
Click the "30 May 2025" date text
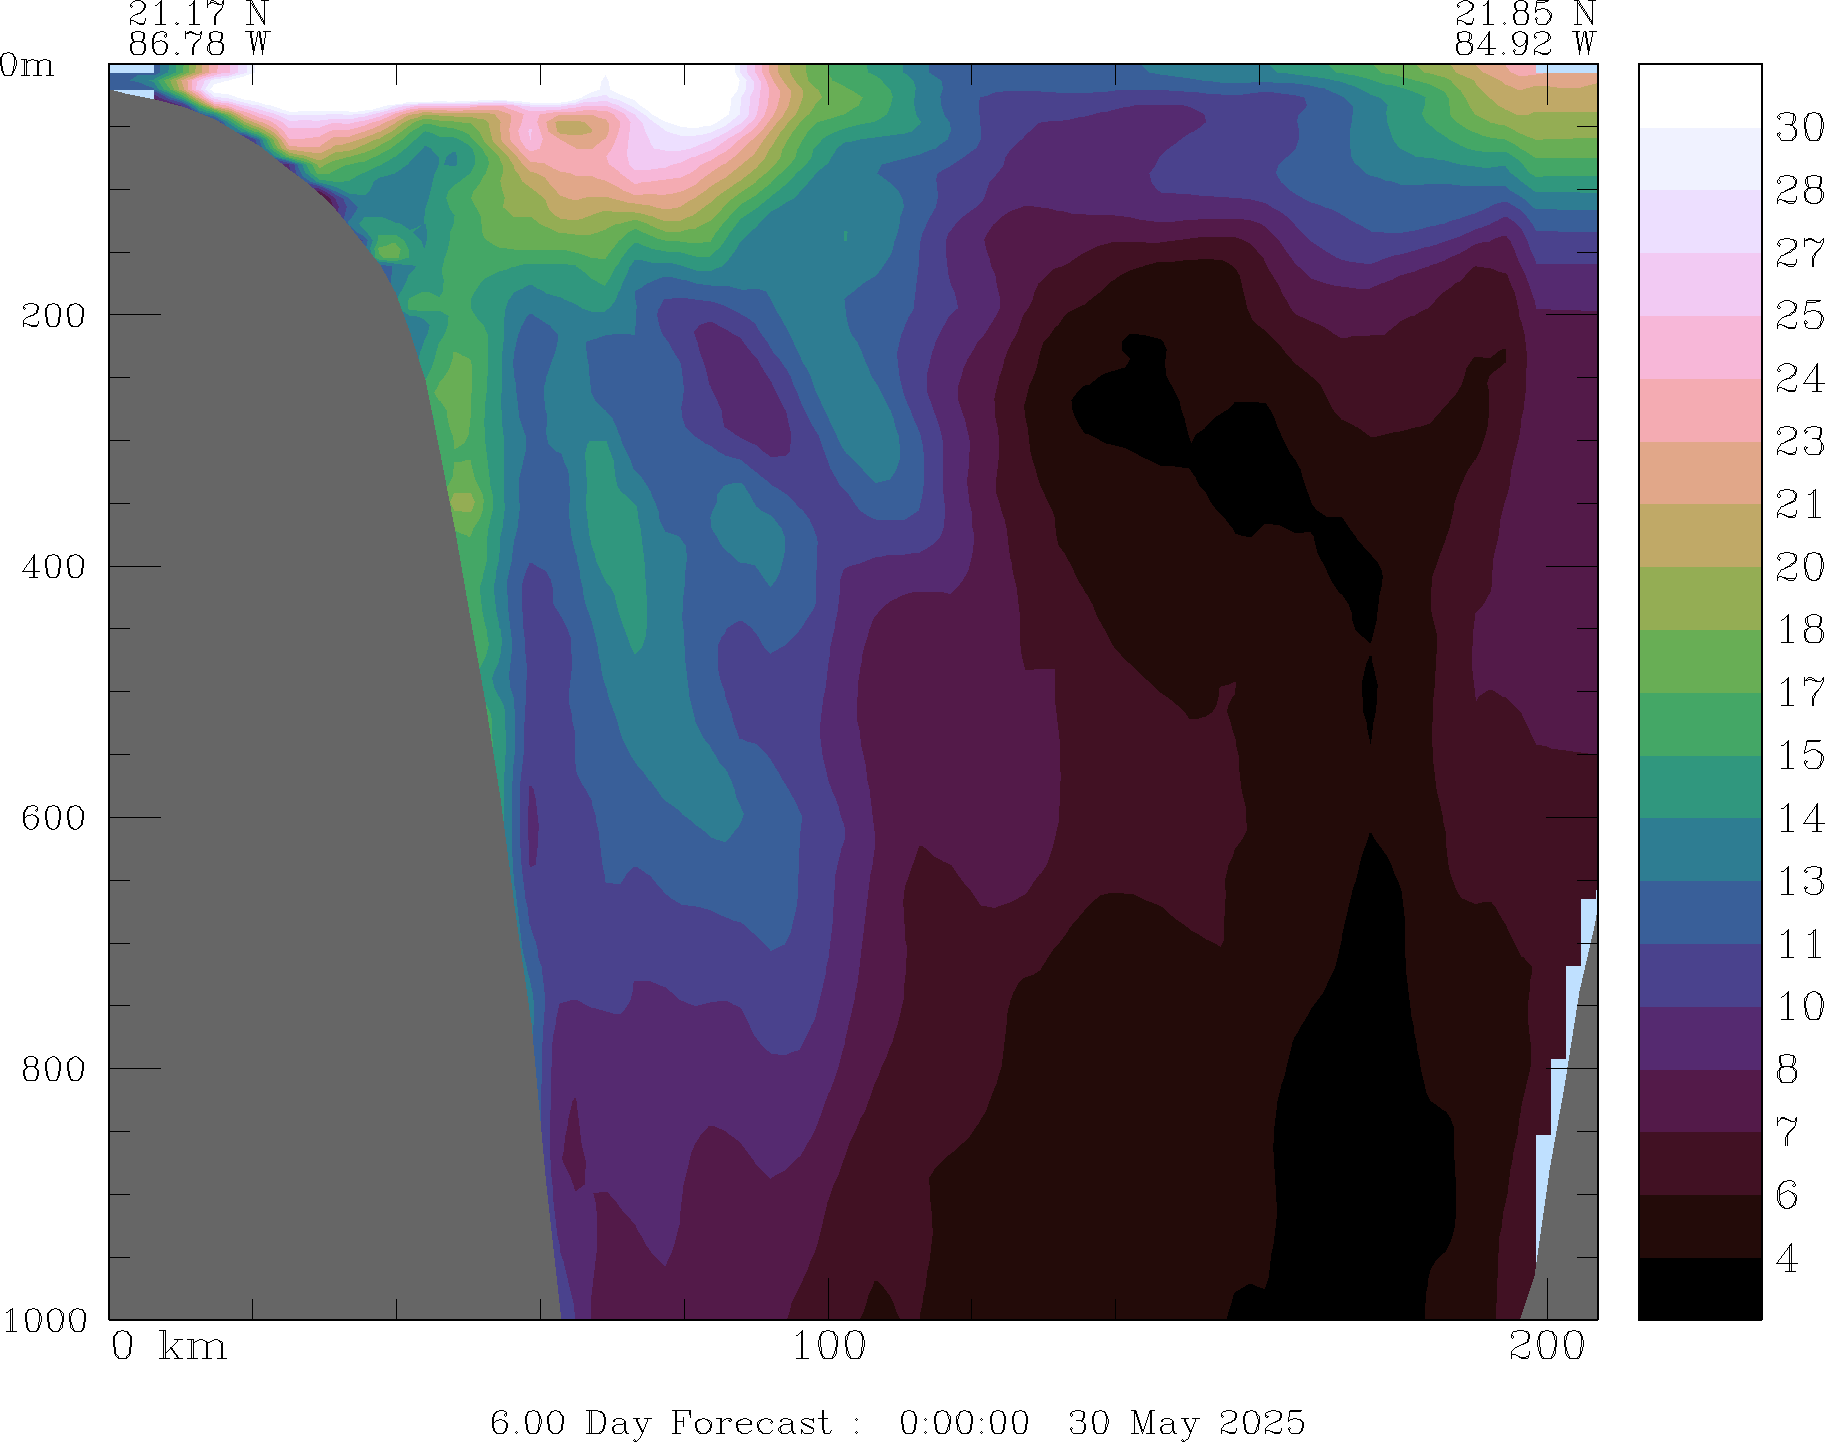1186,1422
